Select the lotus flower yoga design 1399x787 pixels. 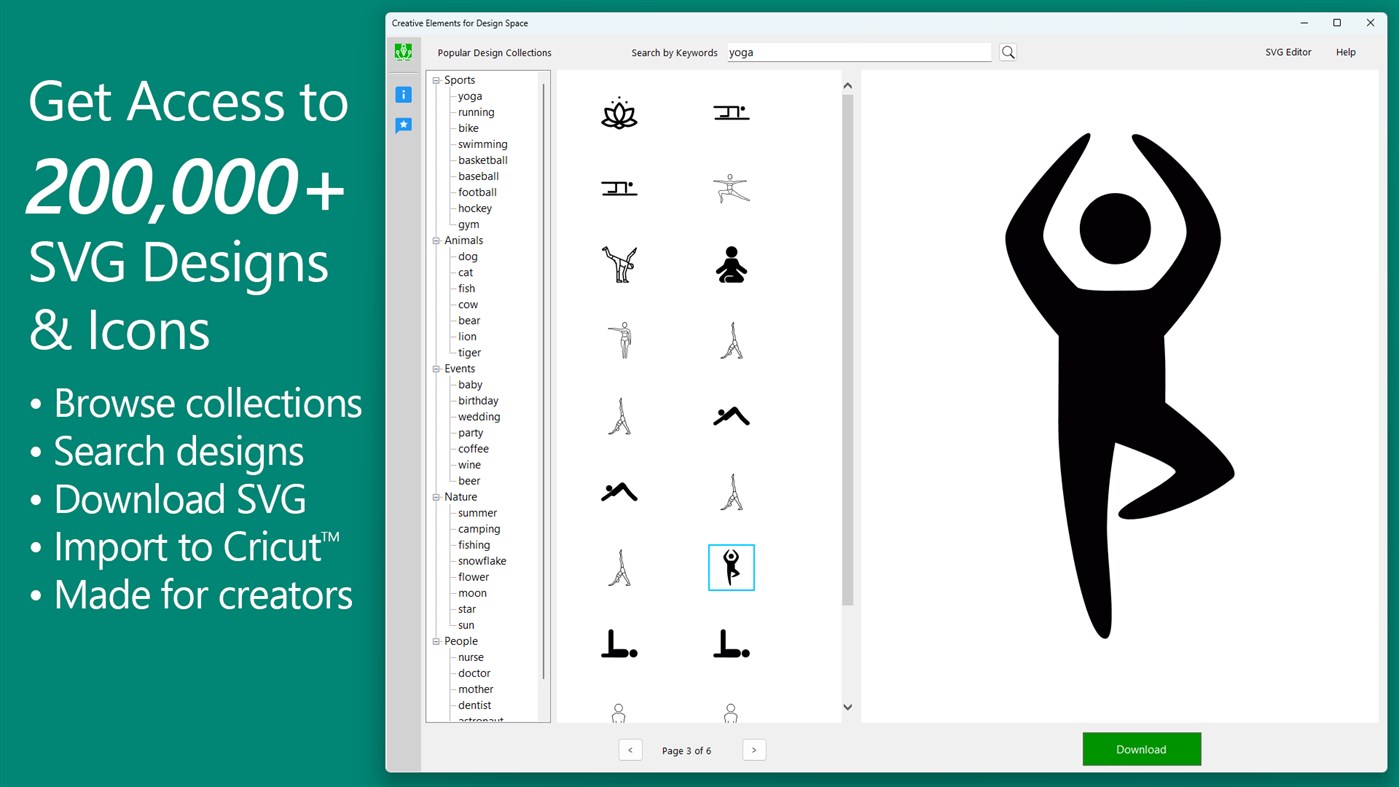point(619,112)
